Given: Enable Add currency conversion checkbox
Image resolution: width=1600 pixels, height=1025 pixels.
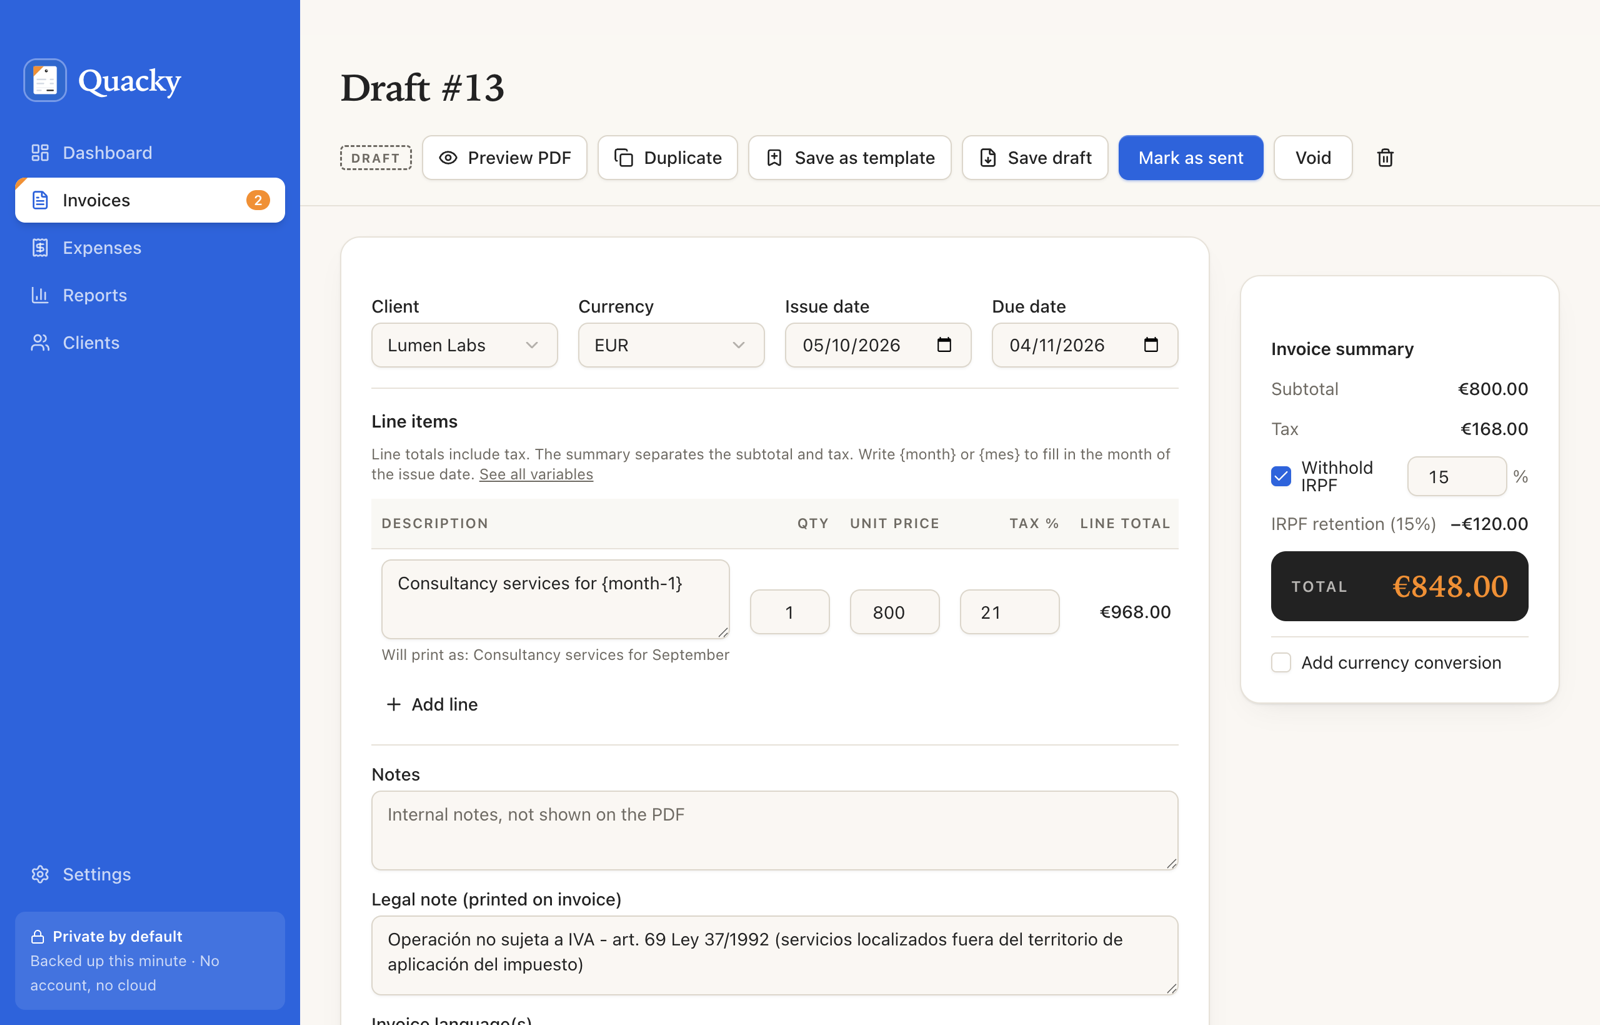Looking at the screenshot, I should tap(1281, 662).
